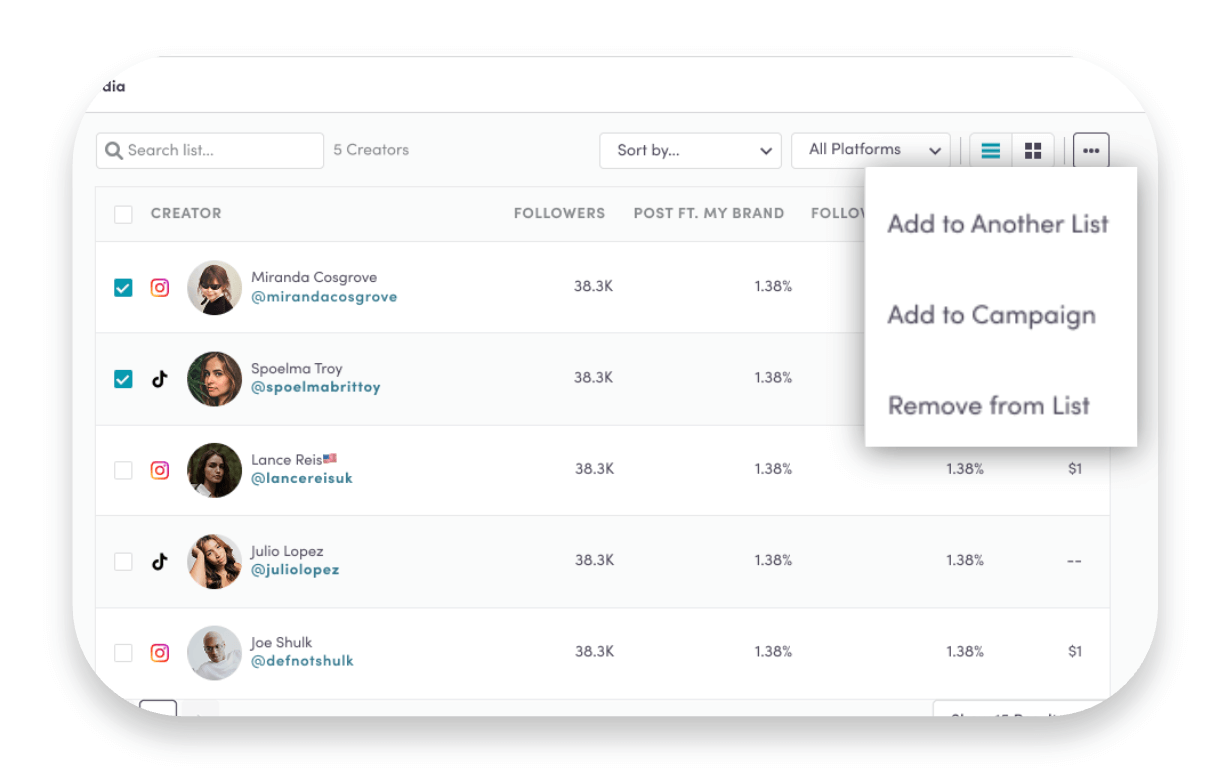The width and height of the screenshot is (1214, 768).
Task: Click TikTok icon beside Spoelma Troy
Action: click(160, 379)
